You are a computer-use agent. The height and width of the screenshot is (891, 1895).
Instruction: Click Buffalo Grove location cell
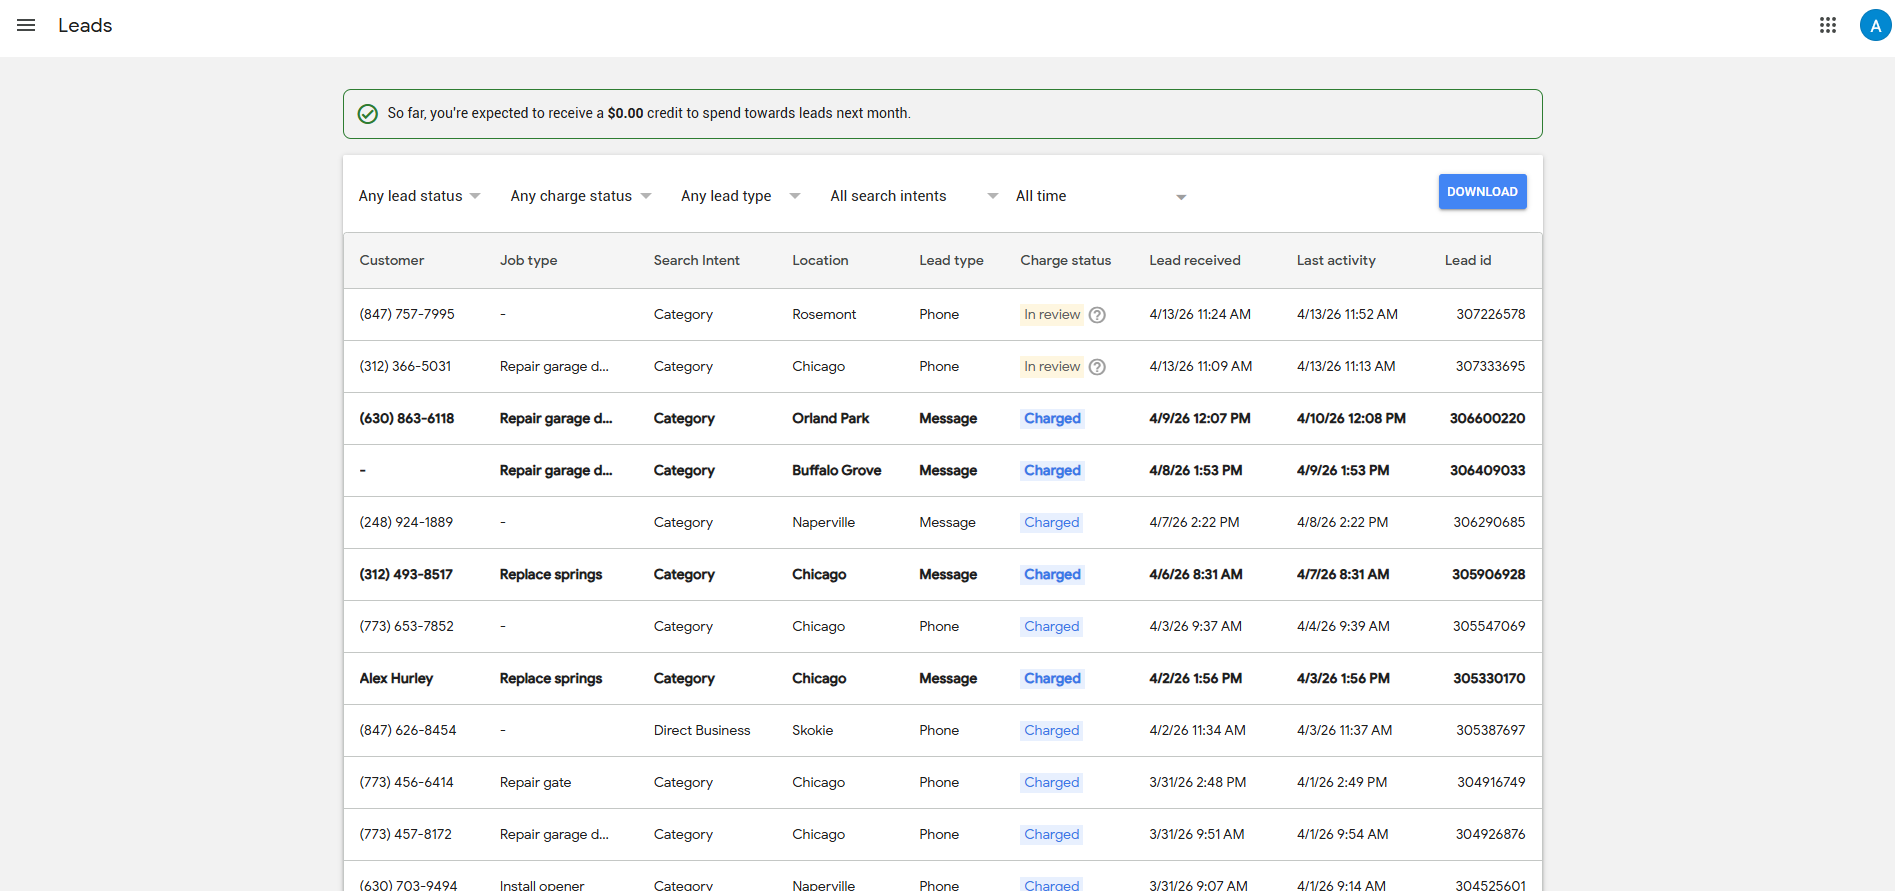837,470
